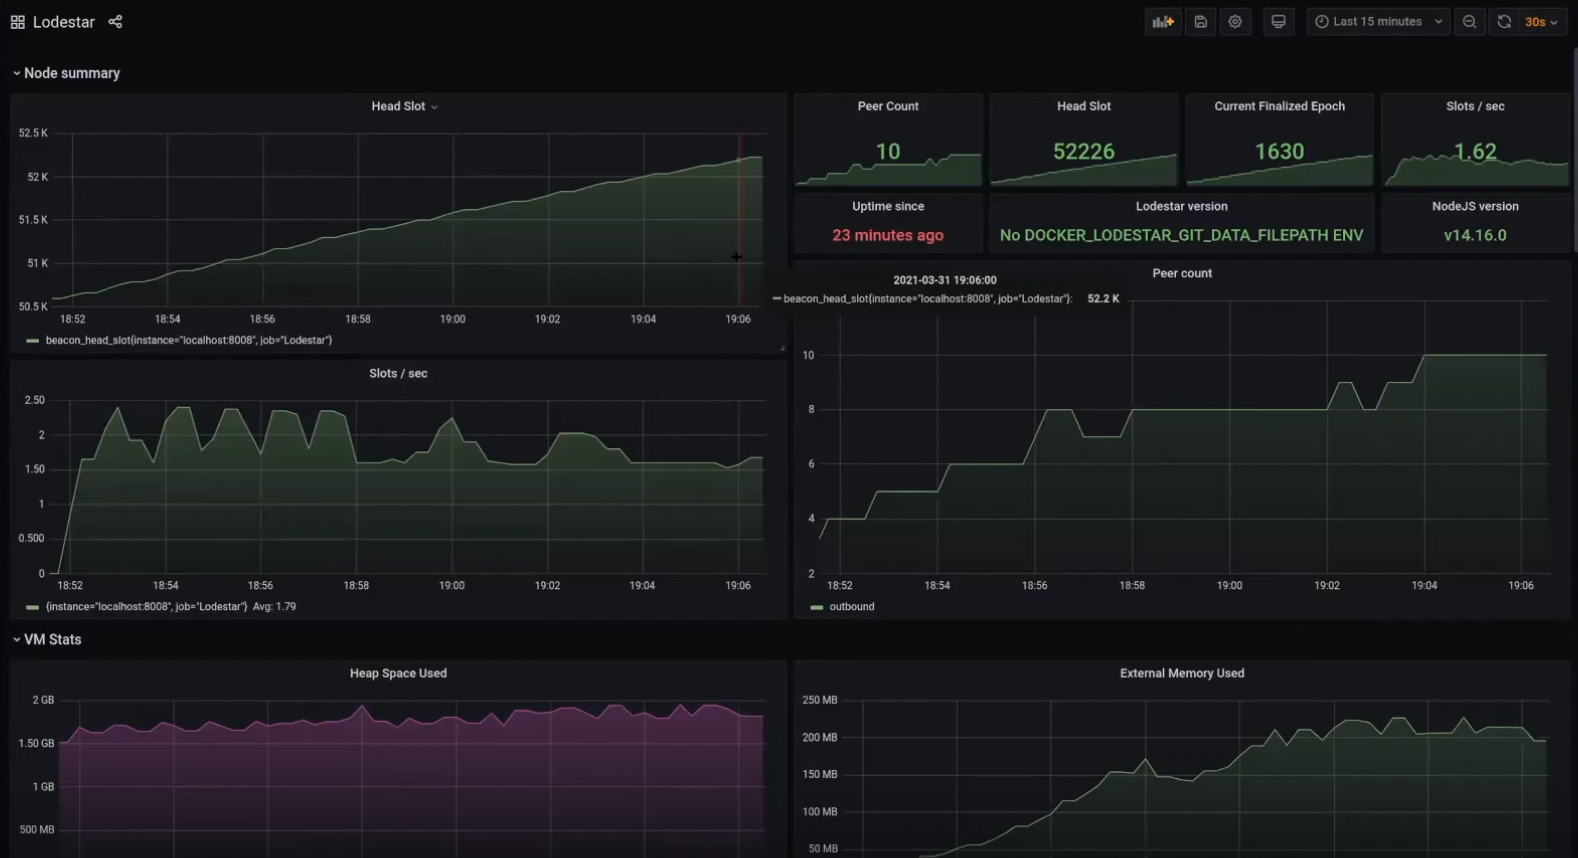
Task: Share the Lodestar dashboard
Action: coord(115,22)
